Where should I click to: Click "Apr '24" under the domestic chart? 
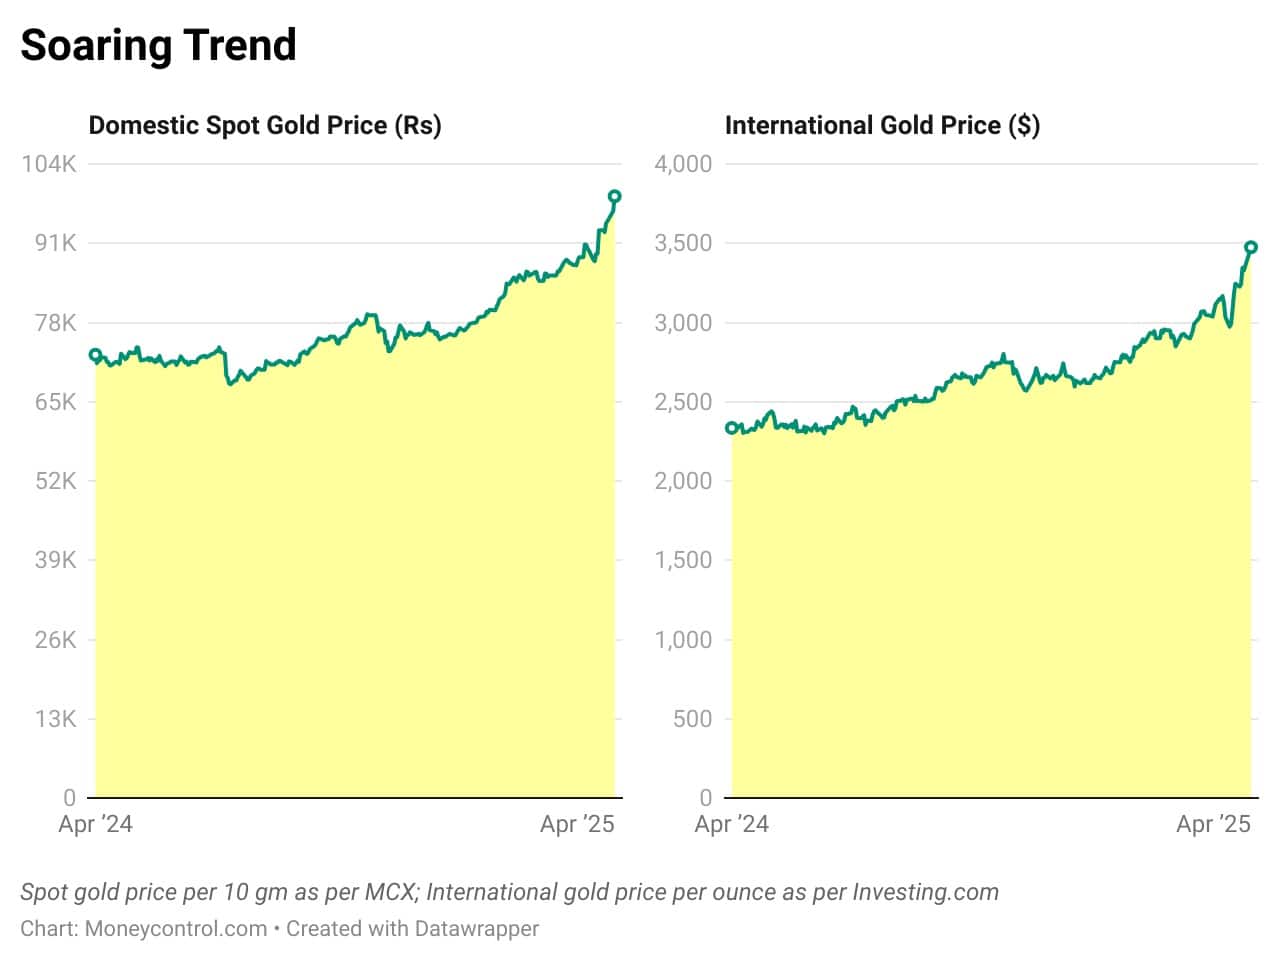click(x=96, y=824)
